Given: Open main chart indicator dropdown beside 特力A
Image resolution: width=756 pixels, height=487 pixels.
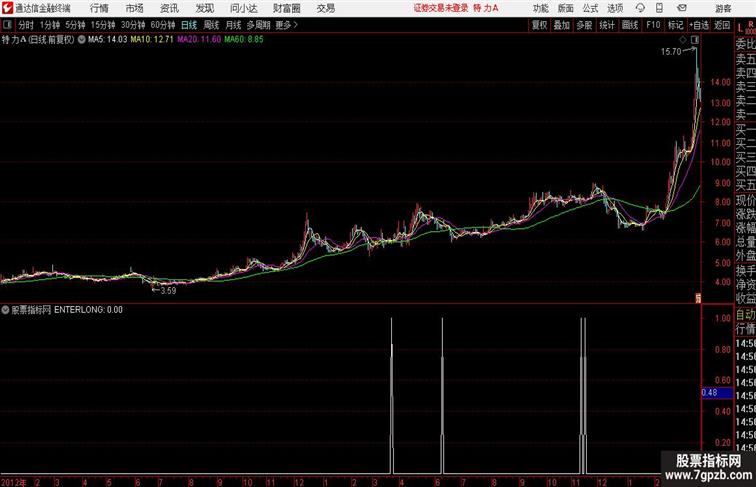Looking at the screenshot, I should click(x=81, y=40).
